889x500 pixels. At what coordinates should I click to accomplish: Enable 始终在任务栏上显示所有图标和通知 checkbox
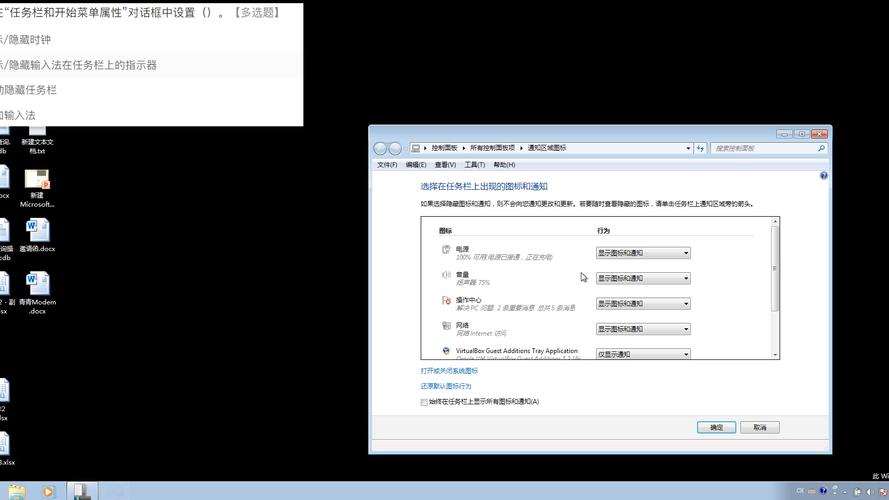pos(424,402)
